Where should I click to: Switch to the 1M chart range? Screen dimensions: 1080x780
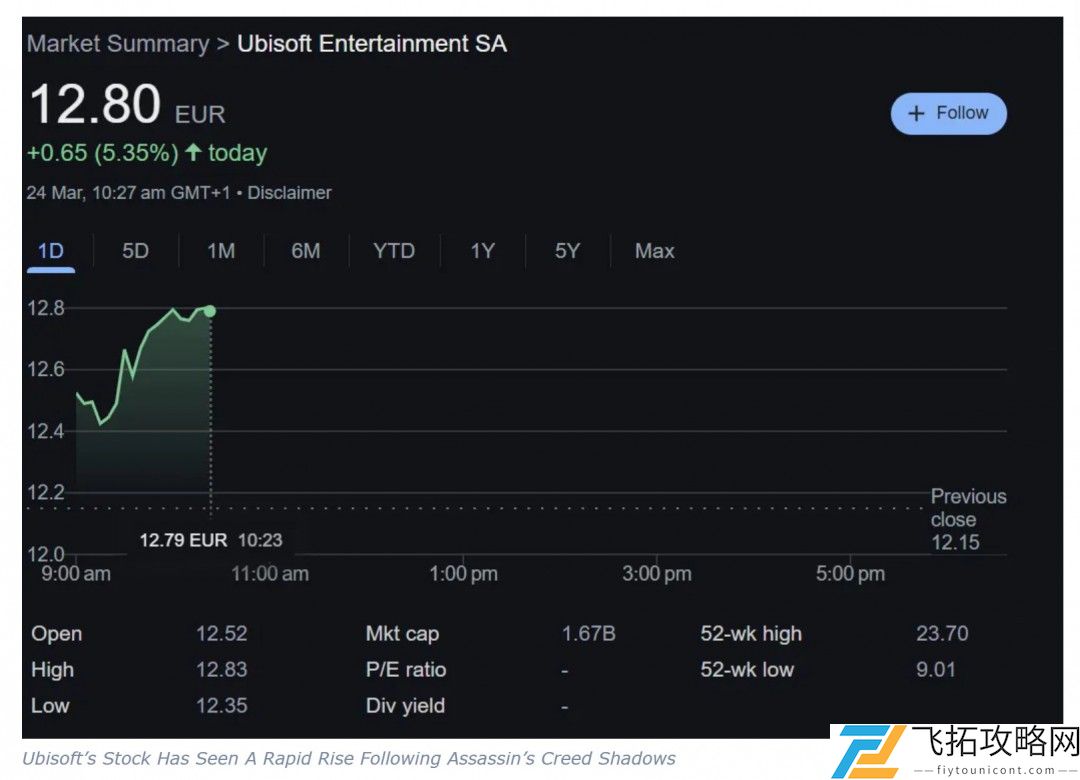pos(221,251)
